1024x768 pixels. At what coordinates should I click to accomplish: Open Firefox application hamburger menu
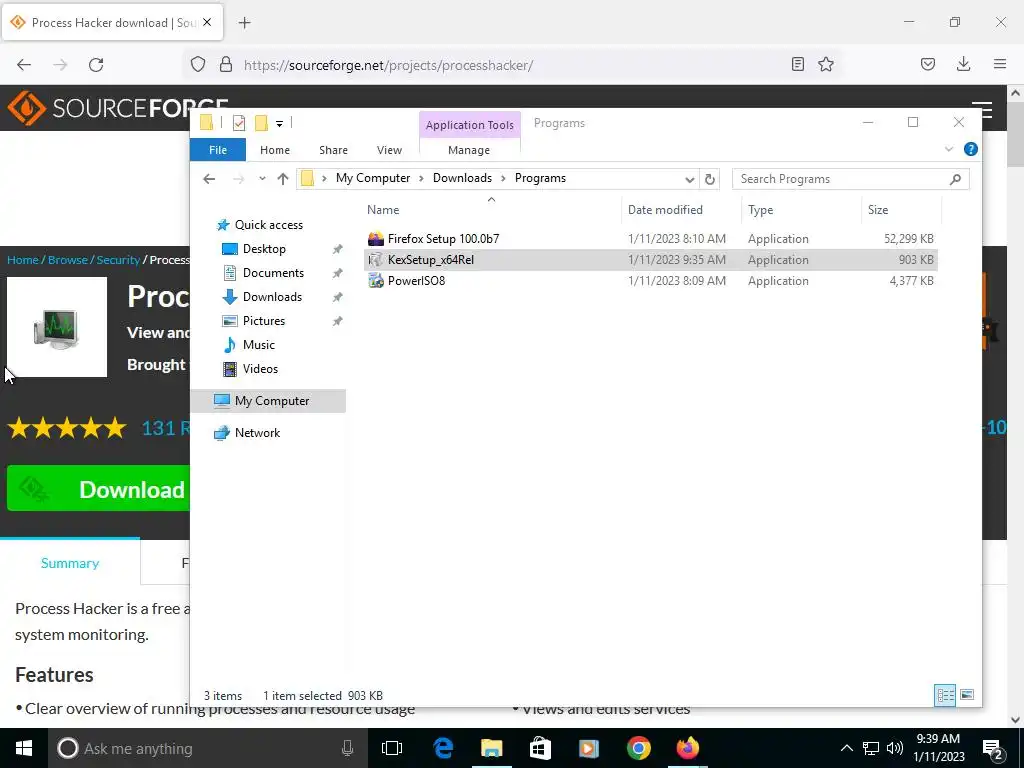tap(1000, 64)
